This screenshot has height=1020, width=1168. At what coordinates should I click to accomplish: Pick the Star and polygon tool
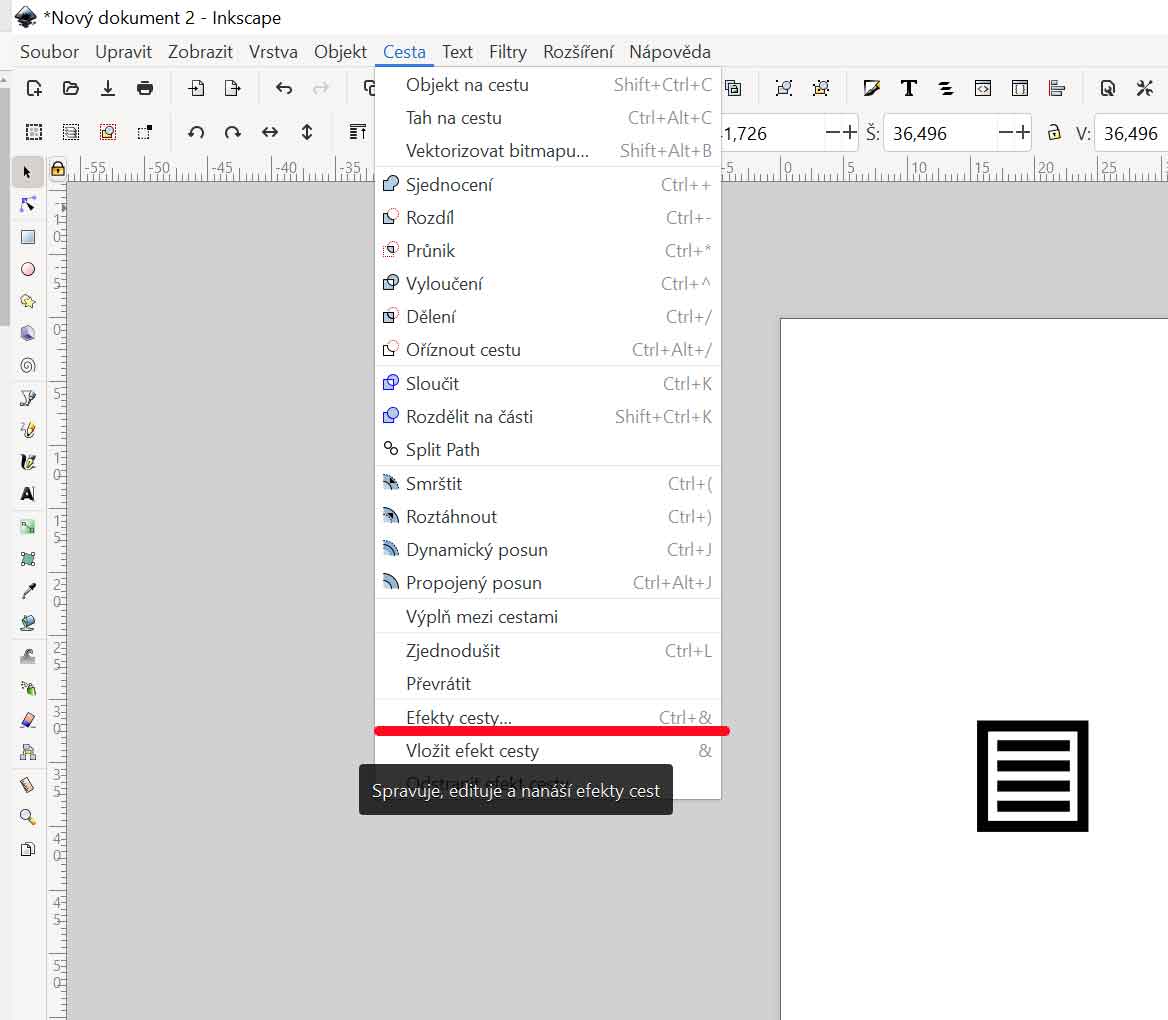coord(28,301)
